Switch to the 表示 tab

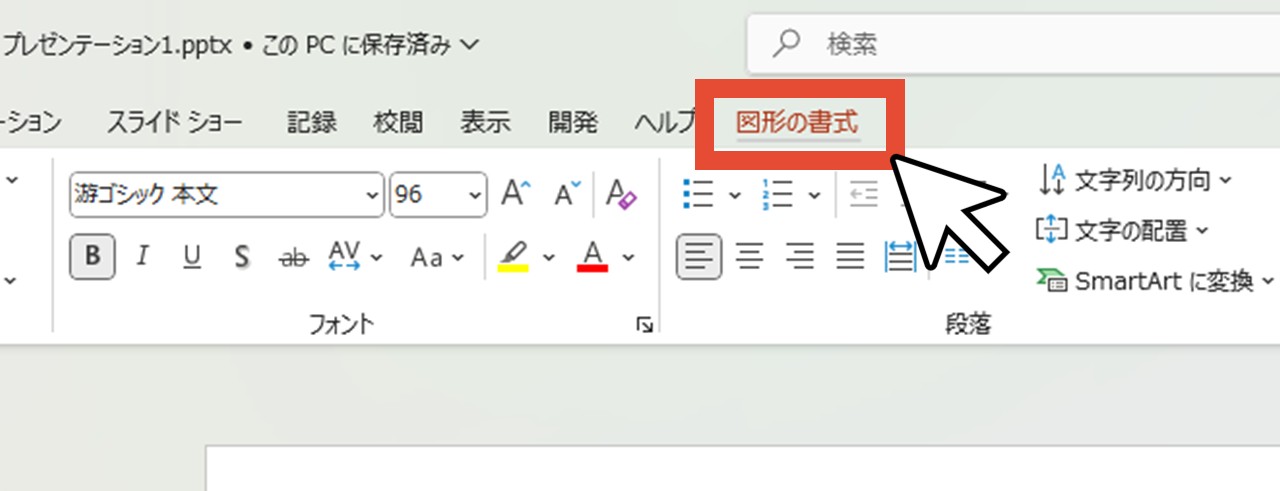(485, 123)
